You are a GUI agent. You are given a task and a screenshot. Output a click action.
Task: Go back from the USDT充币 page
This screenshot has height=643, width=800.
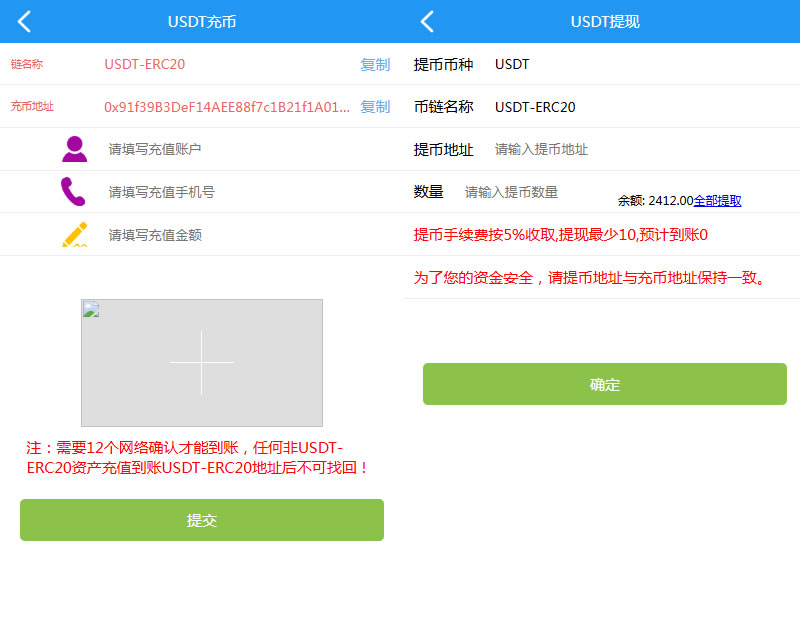click(x=25, y=21)
